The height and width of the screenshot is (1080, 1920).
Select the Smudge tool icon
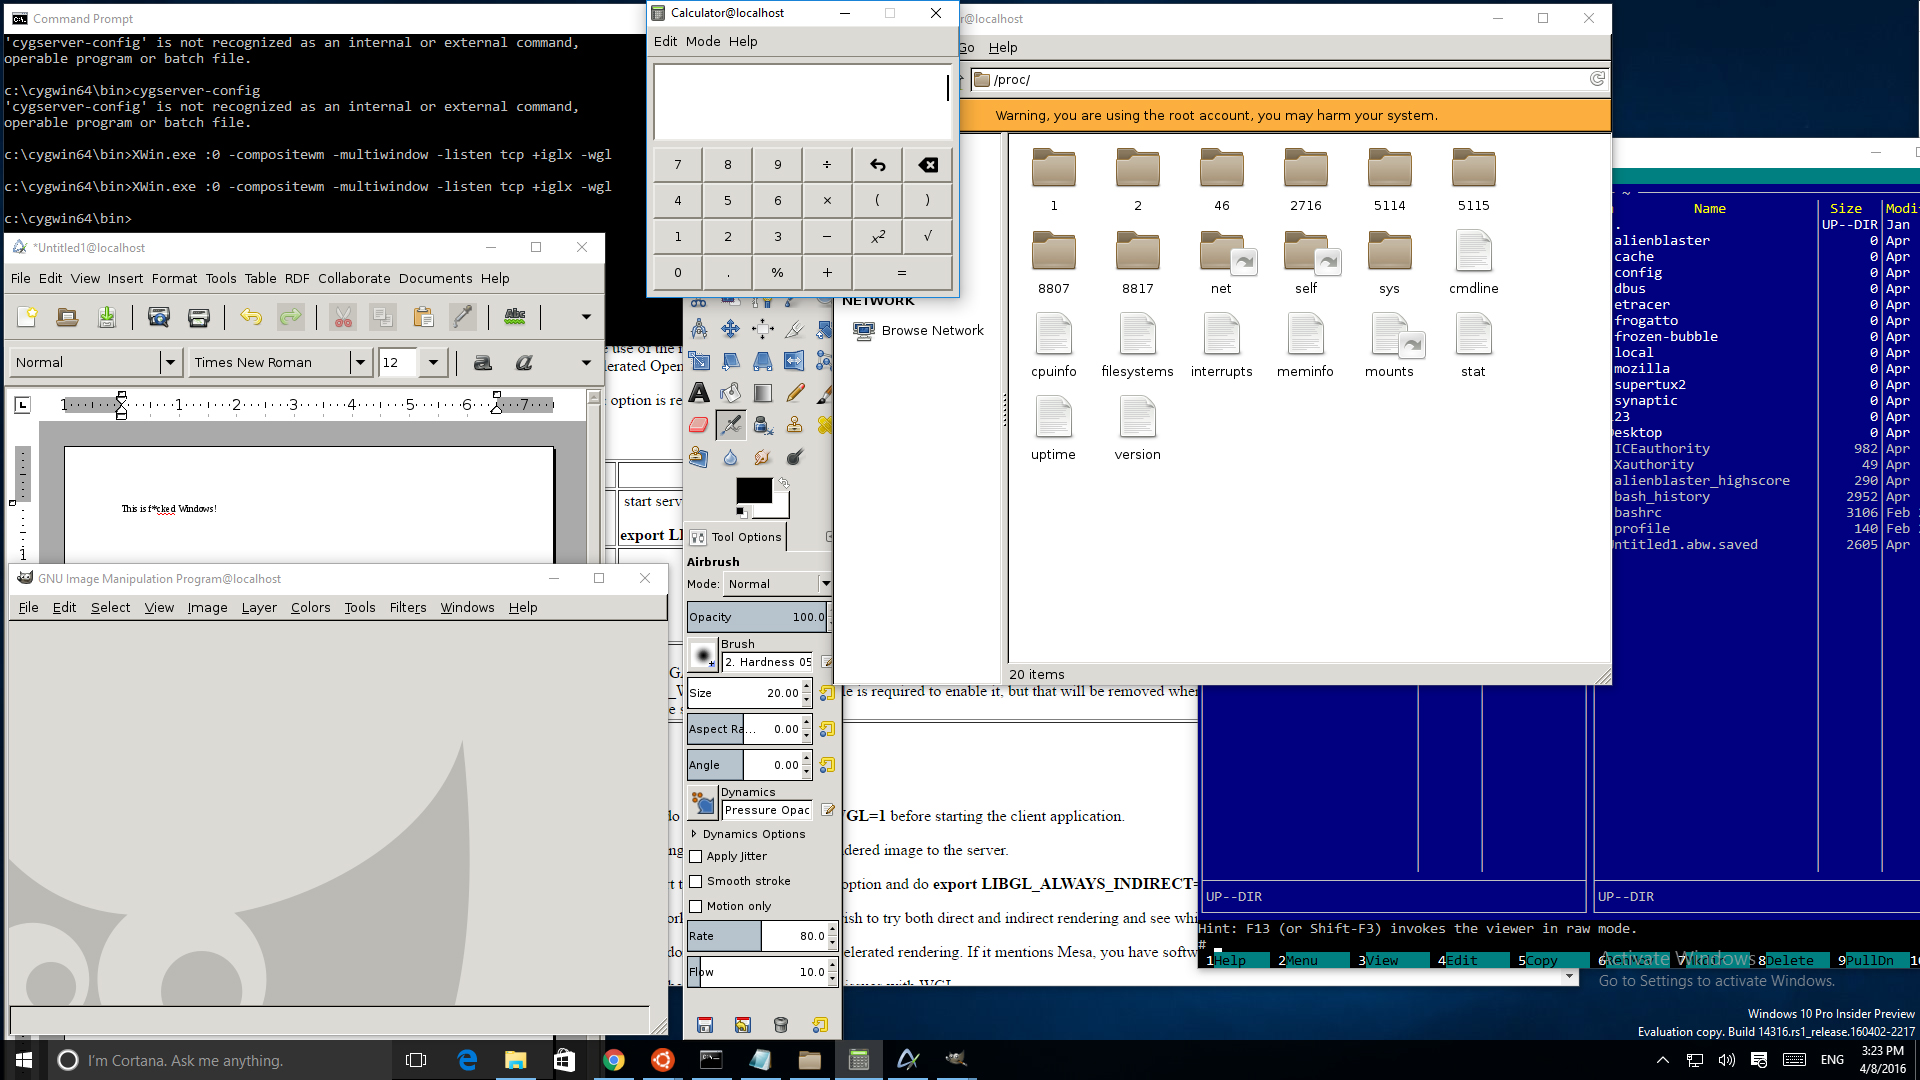[762, 457]
